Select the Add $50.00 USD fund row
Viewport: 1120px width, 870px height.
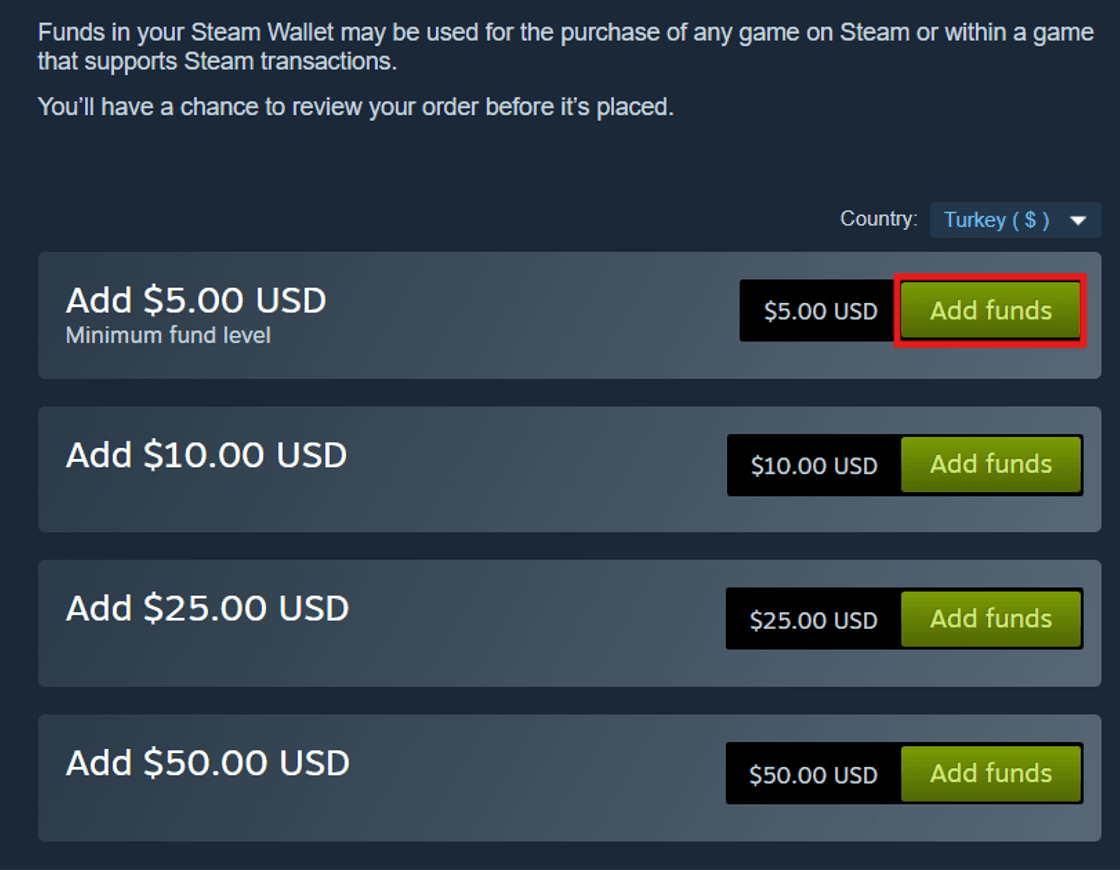tap(400, 777)
